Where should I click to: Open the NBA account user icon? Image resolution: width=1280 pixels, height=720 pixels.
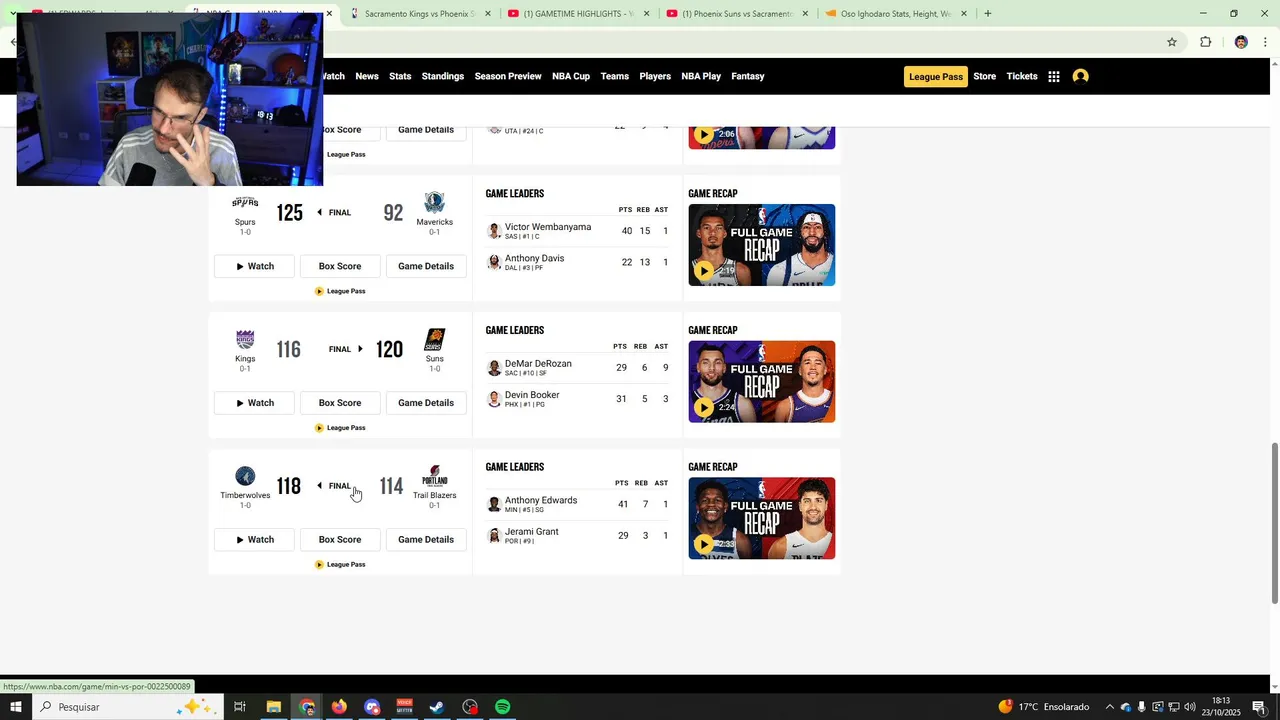pos(1080,76)
